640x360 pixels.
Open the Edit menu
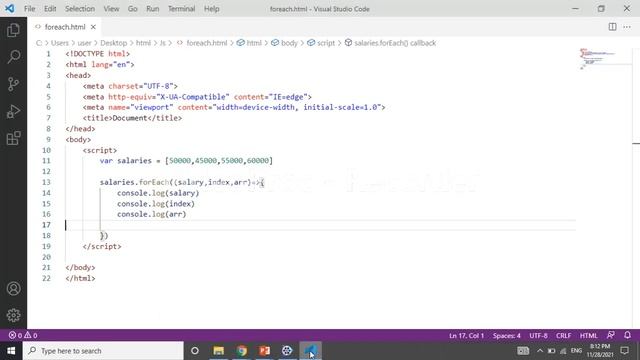(50, 9)
